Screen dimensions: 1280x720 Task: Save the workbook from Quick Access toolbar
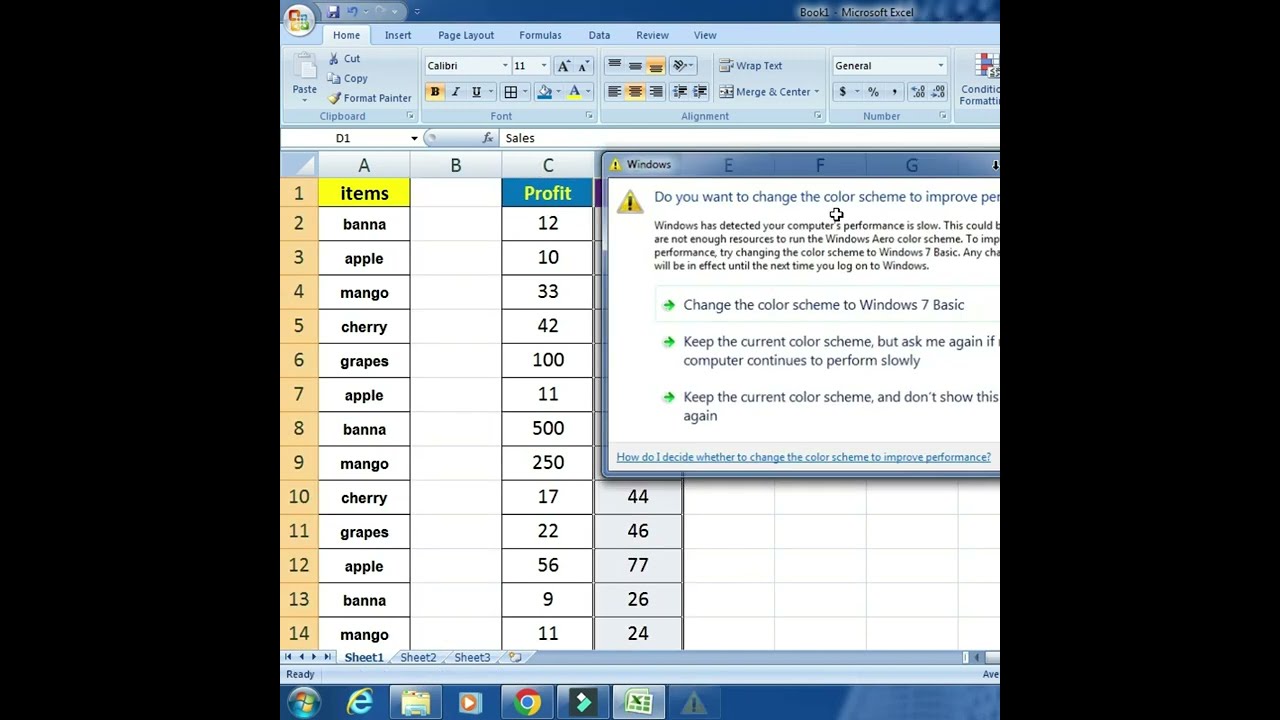pos(333,12)
